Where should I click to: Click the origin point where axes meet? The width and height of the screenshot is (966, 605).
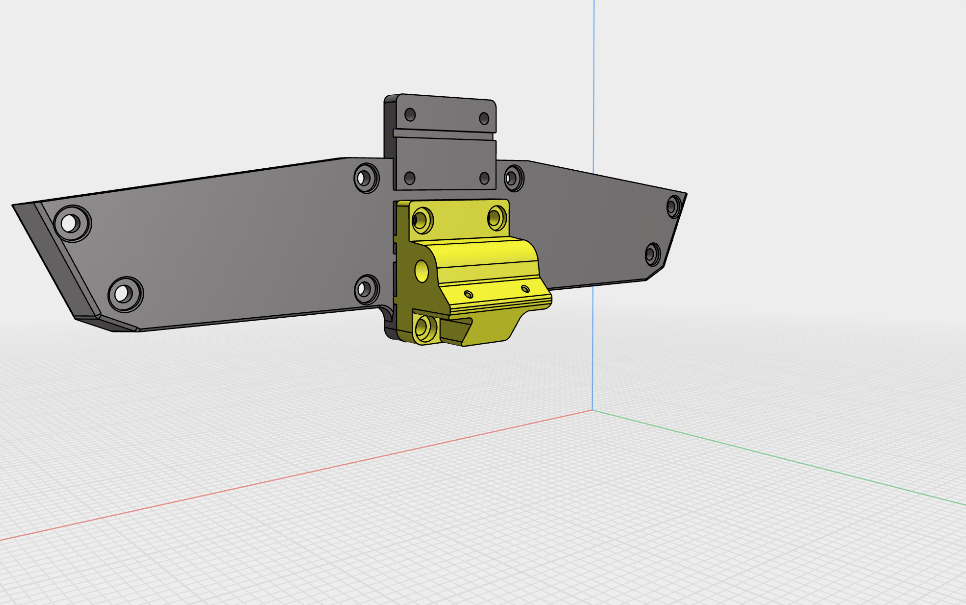click(x=593, y=411)
